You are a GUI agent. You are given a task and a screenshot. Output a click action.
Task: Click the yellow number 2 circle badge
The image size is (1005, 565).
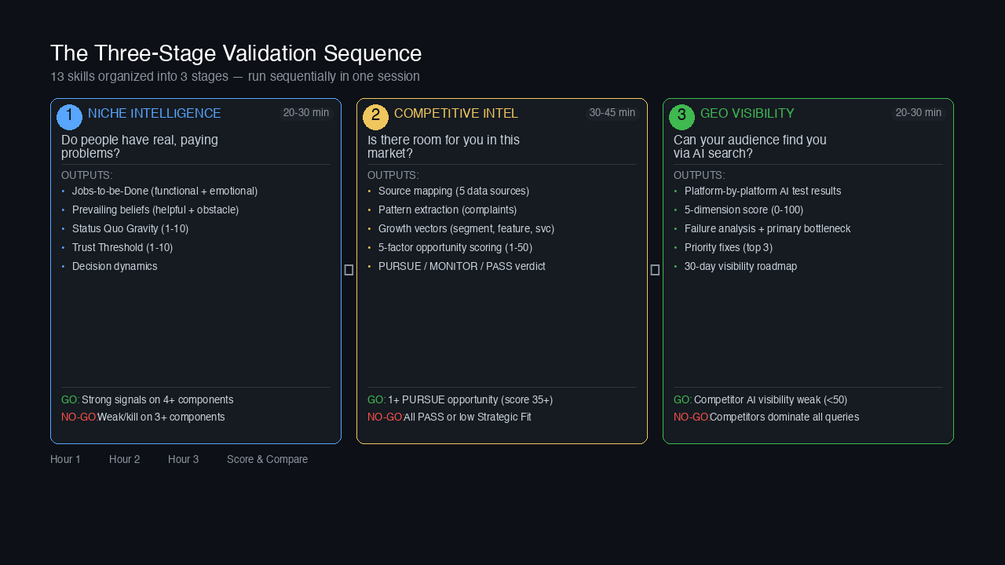[x=375, y=116]
